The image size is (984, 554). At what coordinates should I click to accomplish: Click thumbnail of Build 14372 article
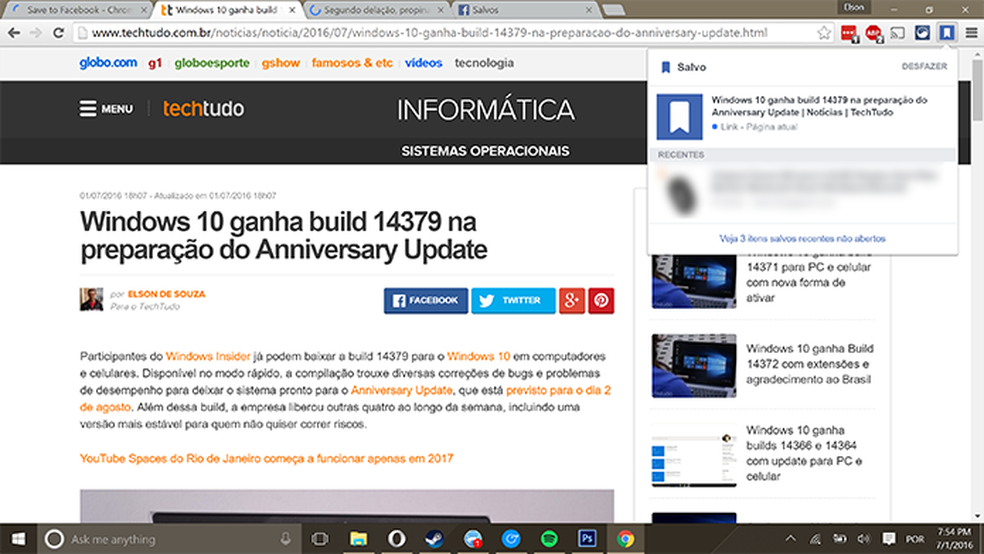pos(693,366)
